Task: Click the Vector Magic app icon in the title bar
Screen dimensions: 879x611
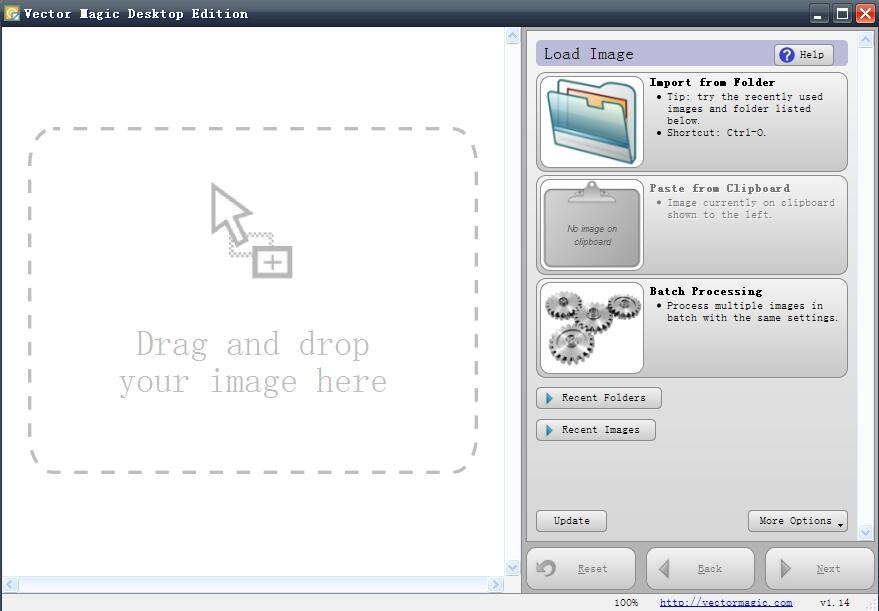Action: tap(11, 13)
